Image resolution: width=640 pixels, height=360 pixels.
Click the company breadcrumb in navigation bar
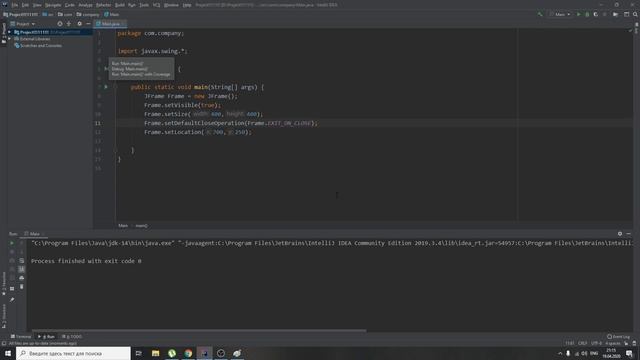[88, 14]
